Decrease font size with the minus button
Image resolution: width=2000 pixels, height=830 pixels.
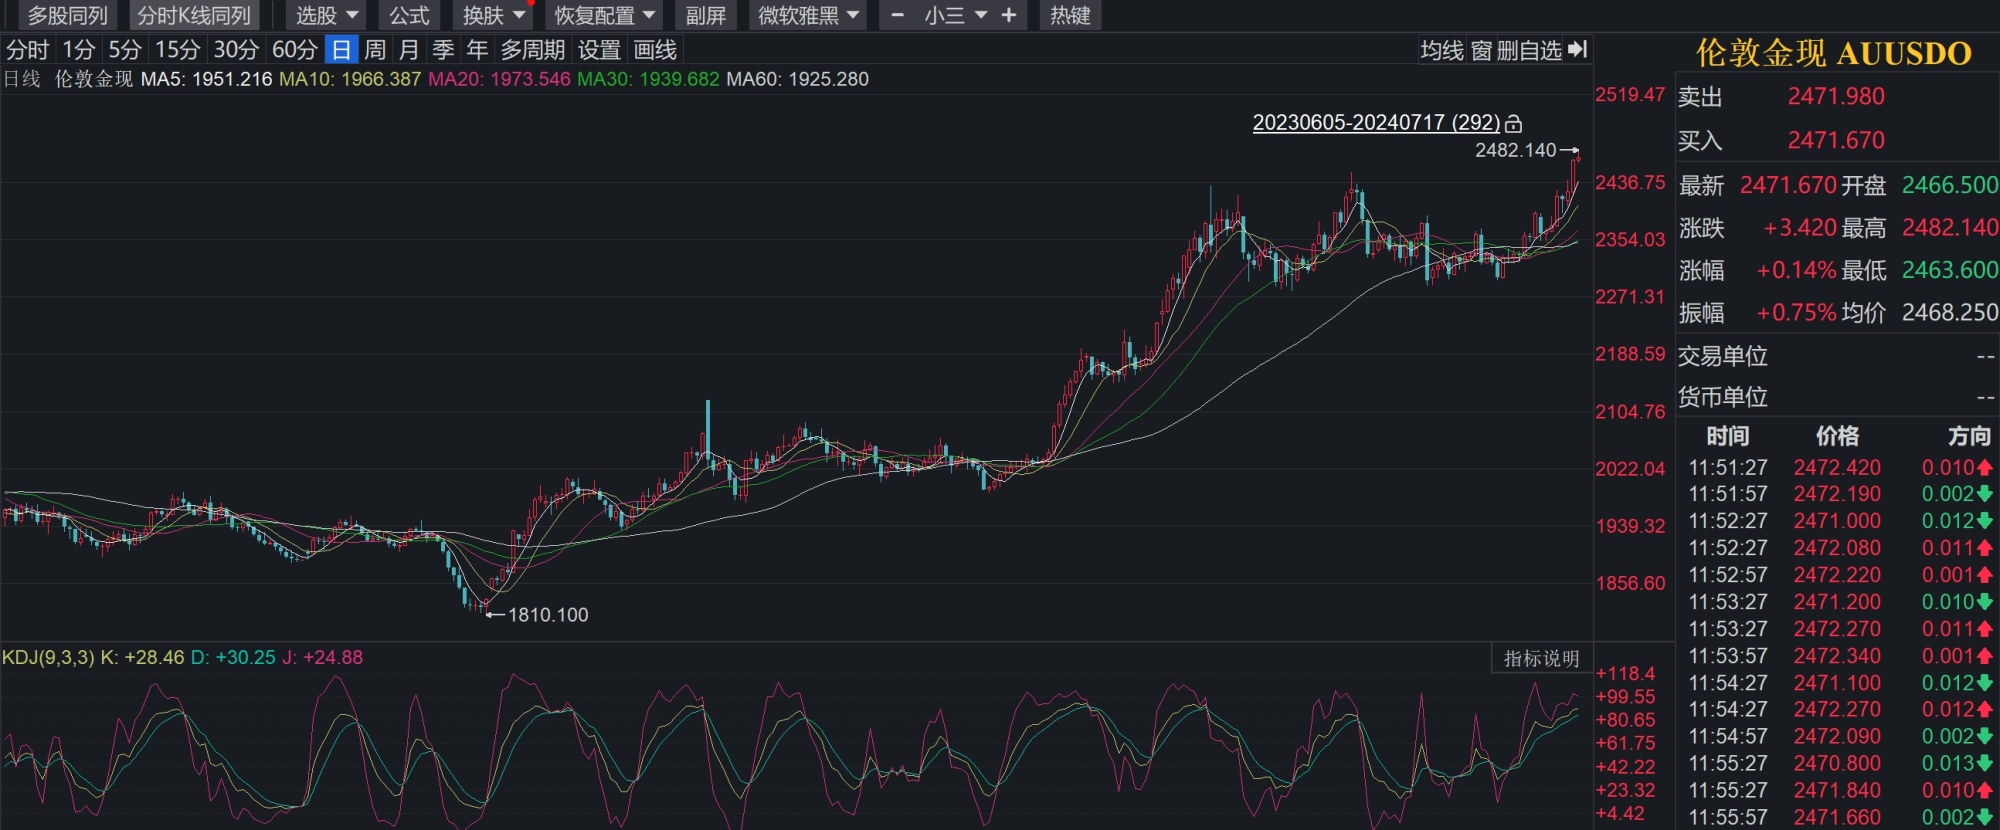point(897,15)
